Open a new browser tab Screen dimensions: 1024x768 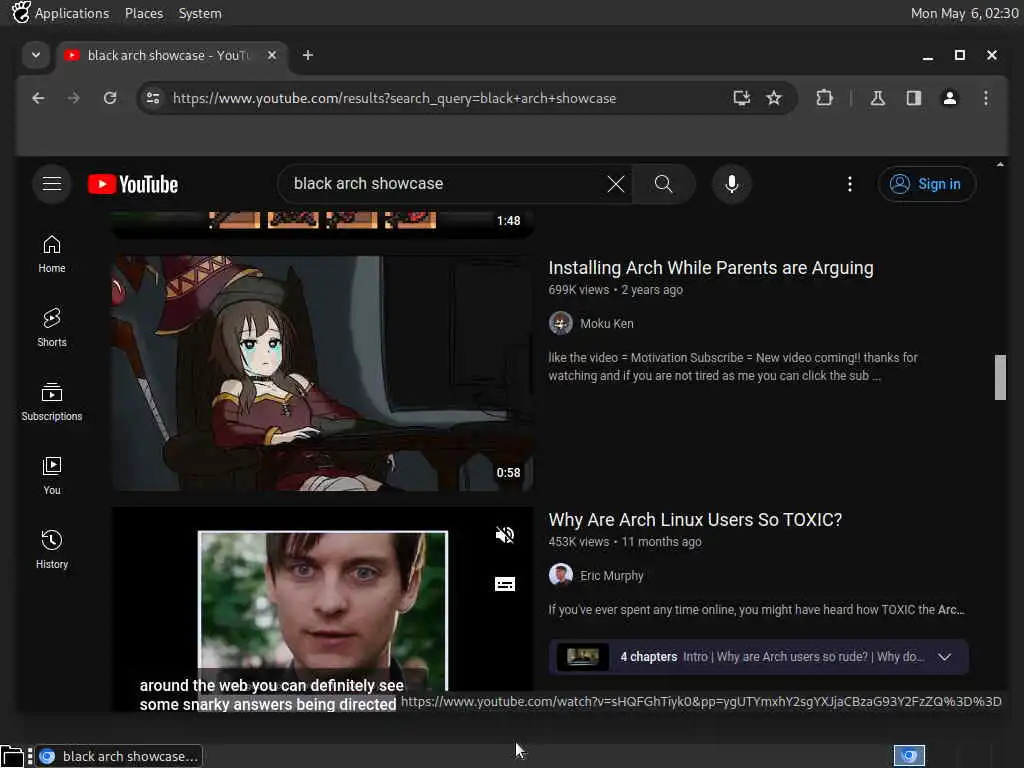click(308, 56)
